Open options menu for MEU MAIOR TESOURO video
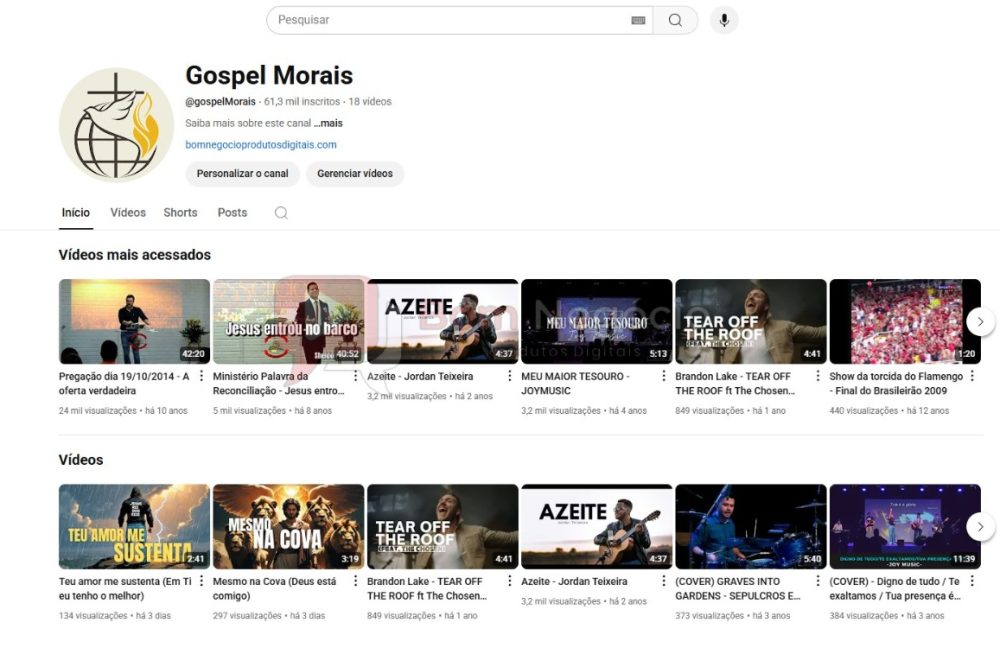Viewport: 1000px width, 667px height. click(664, 376)
